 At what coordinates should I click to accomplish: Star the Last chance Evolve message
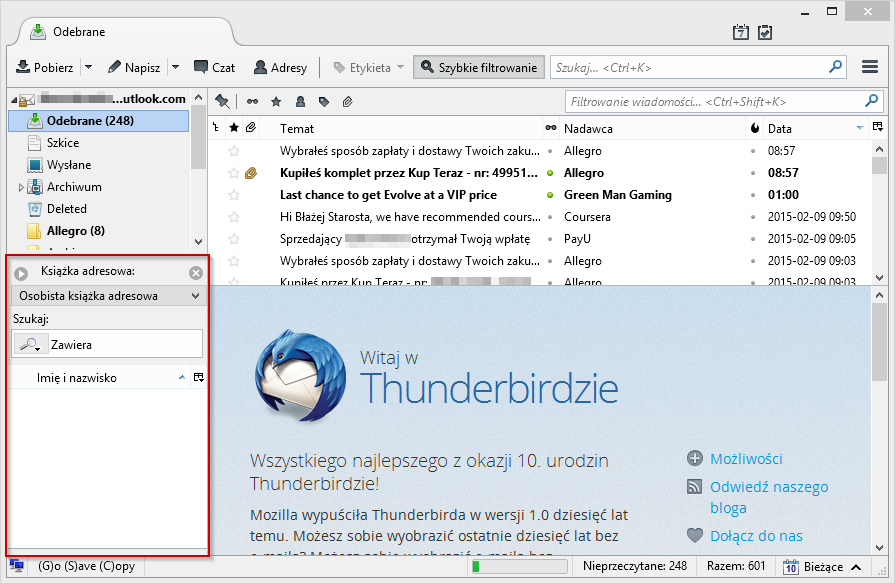pyautogui.click(x=233, y=195)
